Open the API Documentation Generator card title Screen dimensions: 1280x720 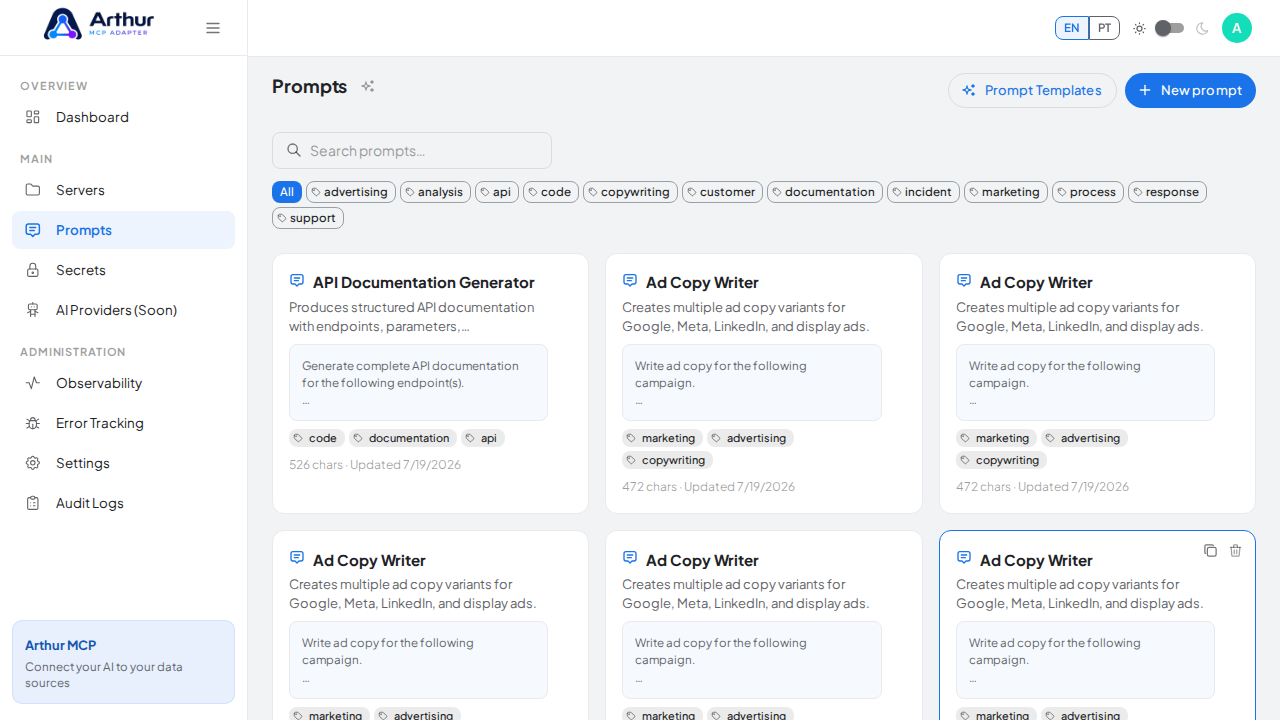tap(424, 283)
